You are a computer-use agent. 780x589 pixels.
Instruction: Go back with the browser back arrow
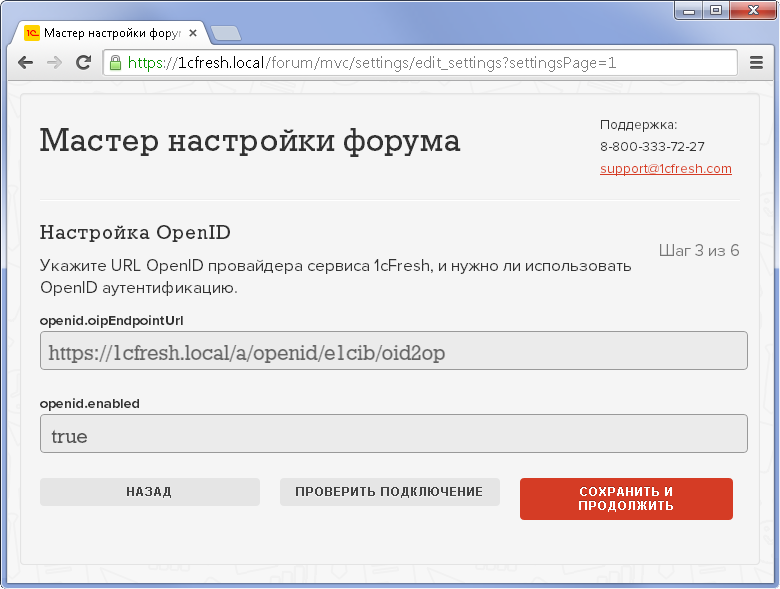tap(25, 63)
